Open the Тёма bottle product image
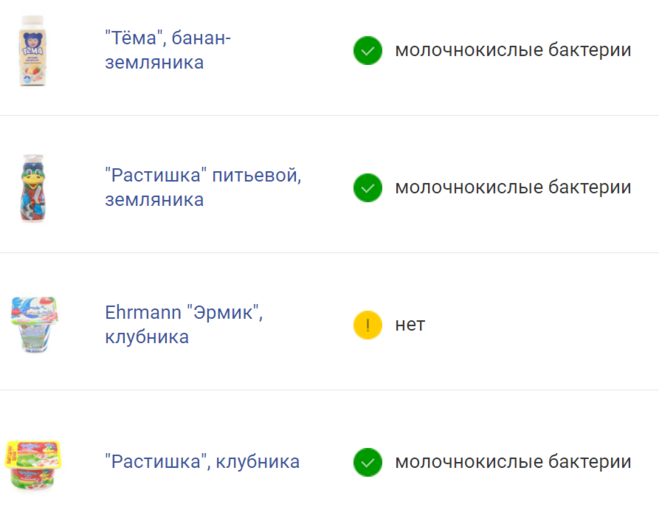The width and height of the screenshot is (659, 507). [x=34, y=50]
